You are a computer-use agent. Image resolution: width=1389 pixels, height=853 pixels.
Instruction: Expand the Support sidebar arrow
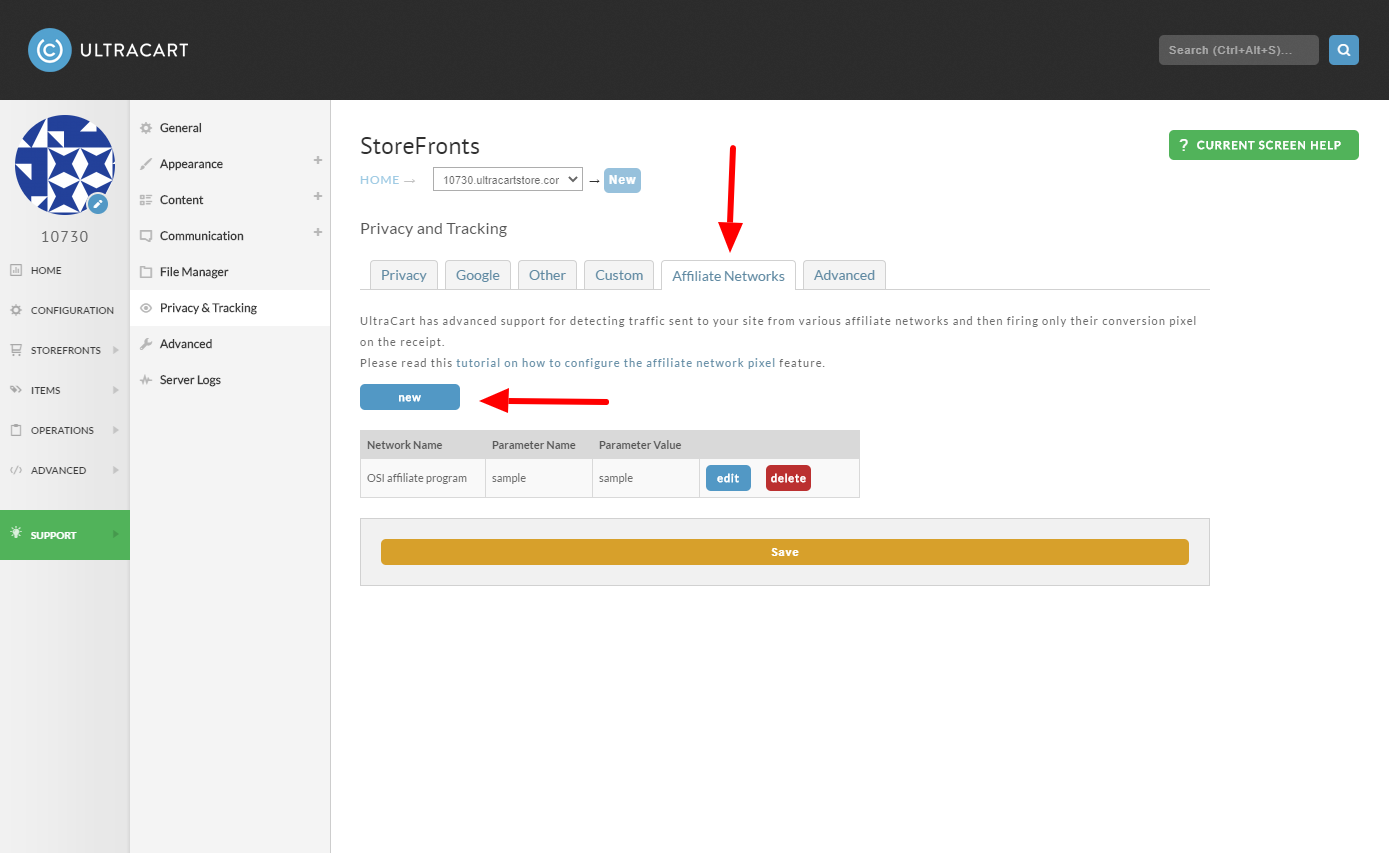[x=116, y=534]
